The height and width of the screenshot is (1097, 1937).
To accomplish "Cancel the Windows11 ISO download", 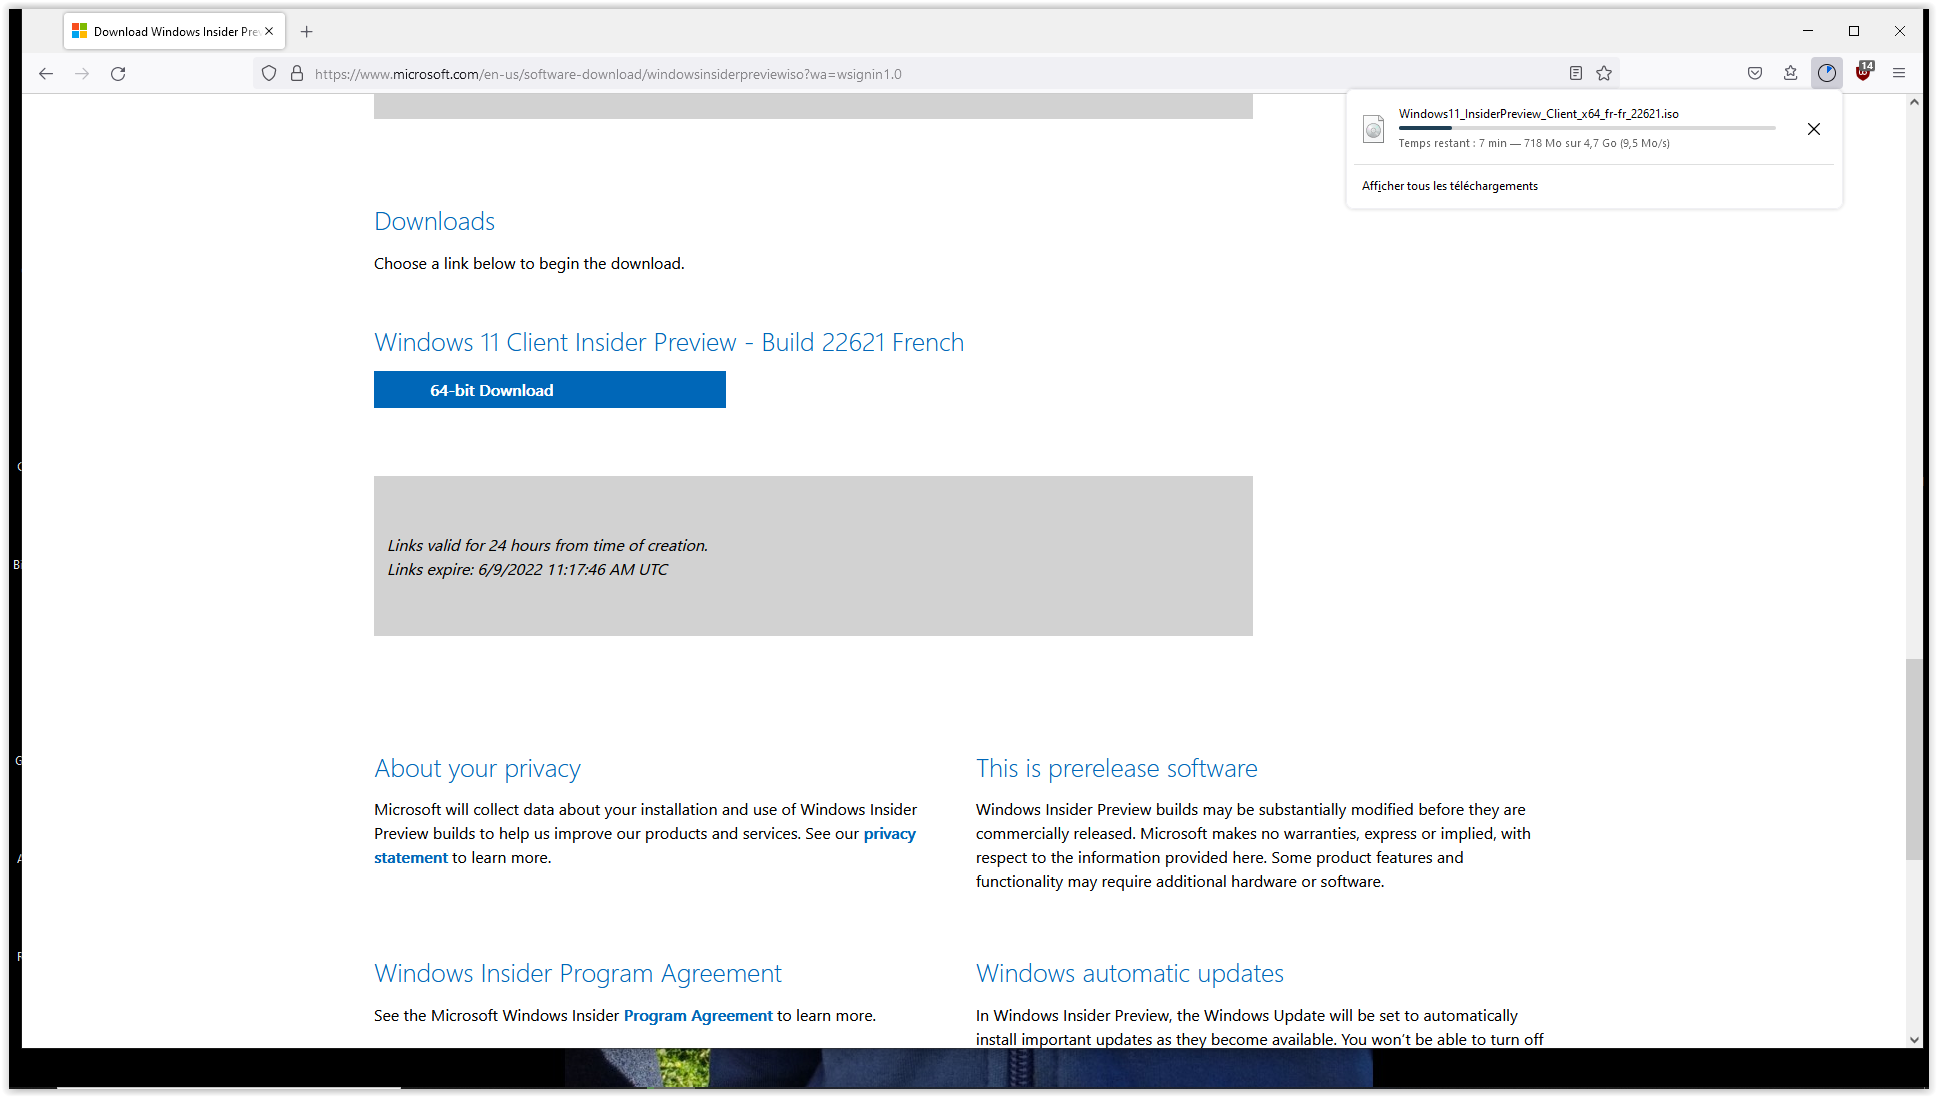I will (x=1813, y=129).
